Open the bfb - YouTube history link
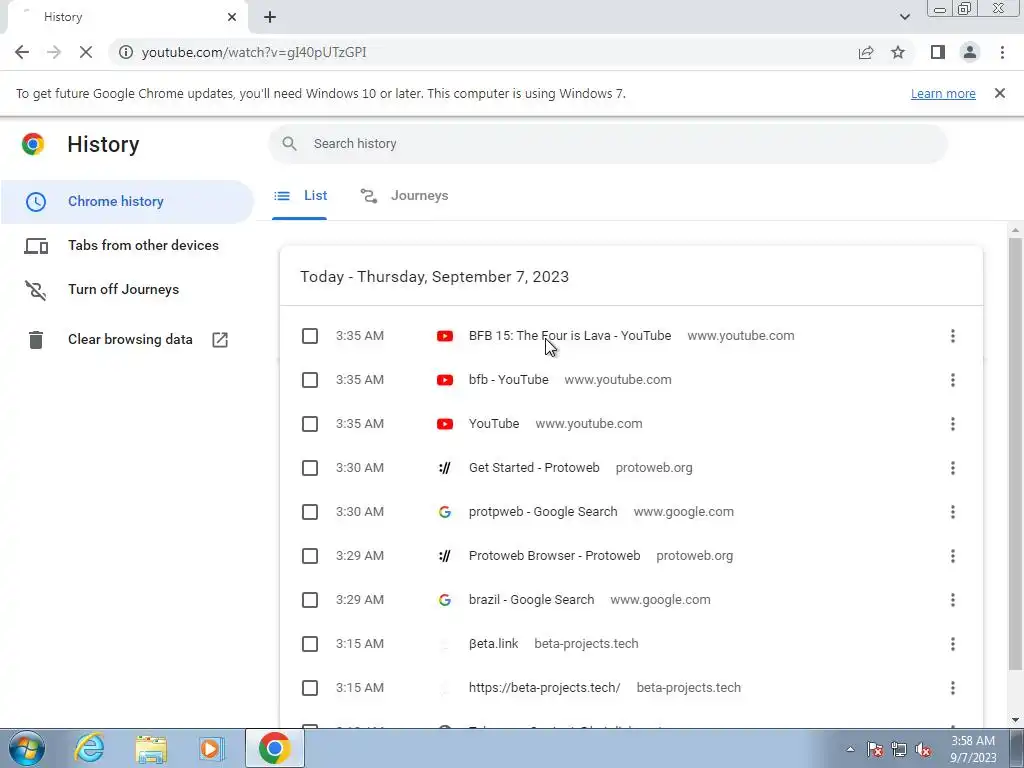Image resolution: width=1024 pixels, height=768 pixels. pyautogui.click(x=508, y=380)
